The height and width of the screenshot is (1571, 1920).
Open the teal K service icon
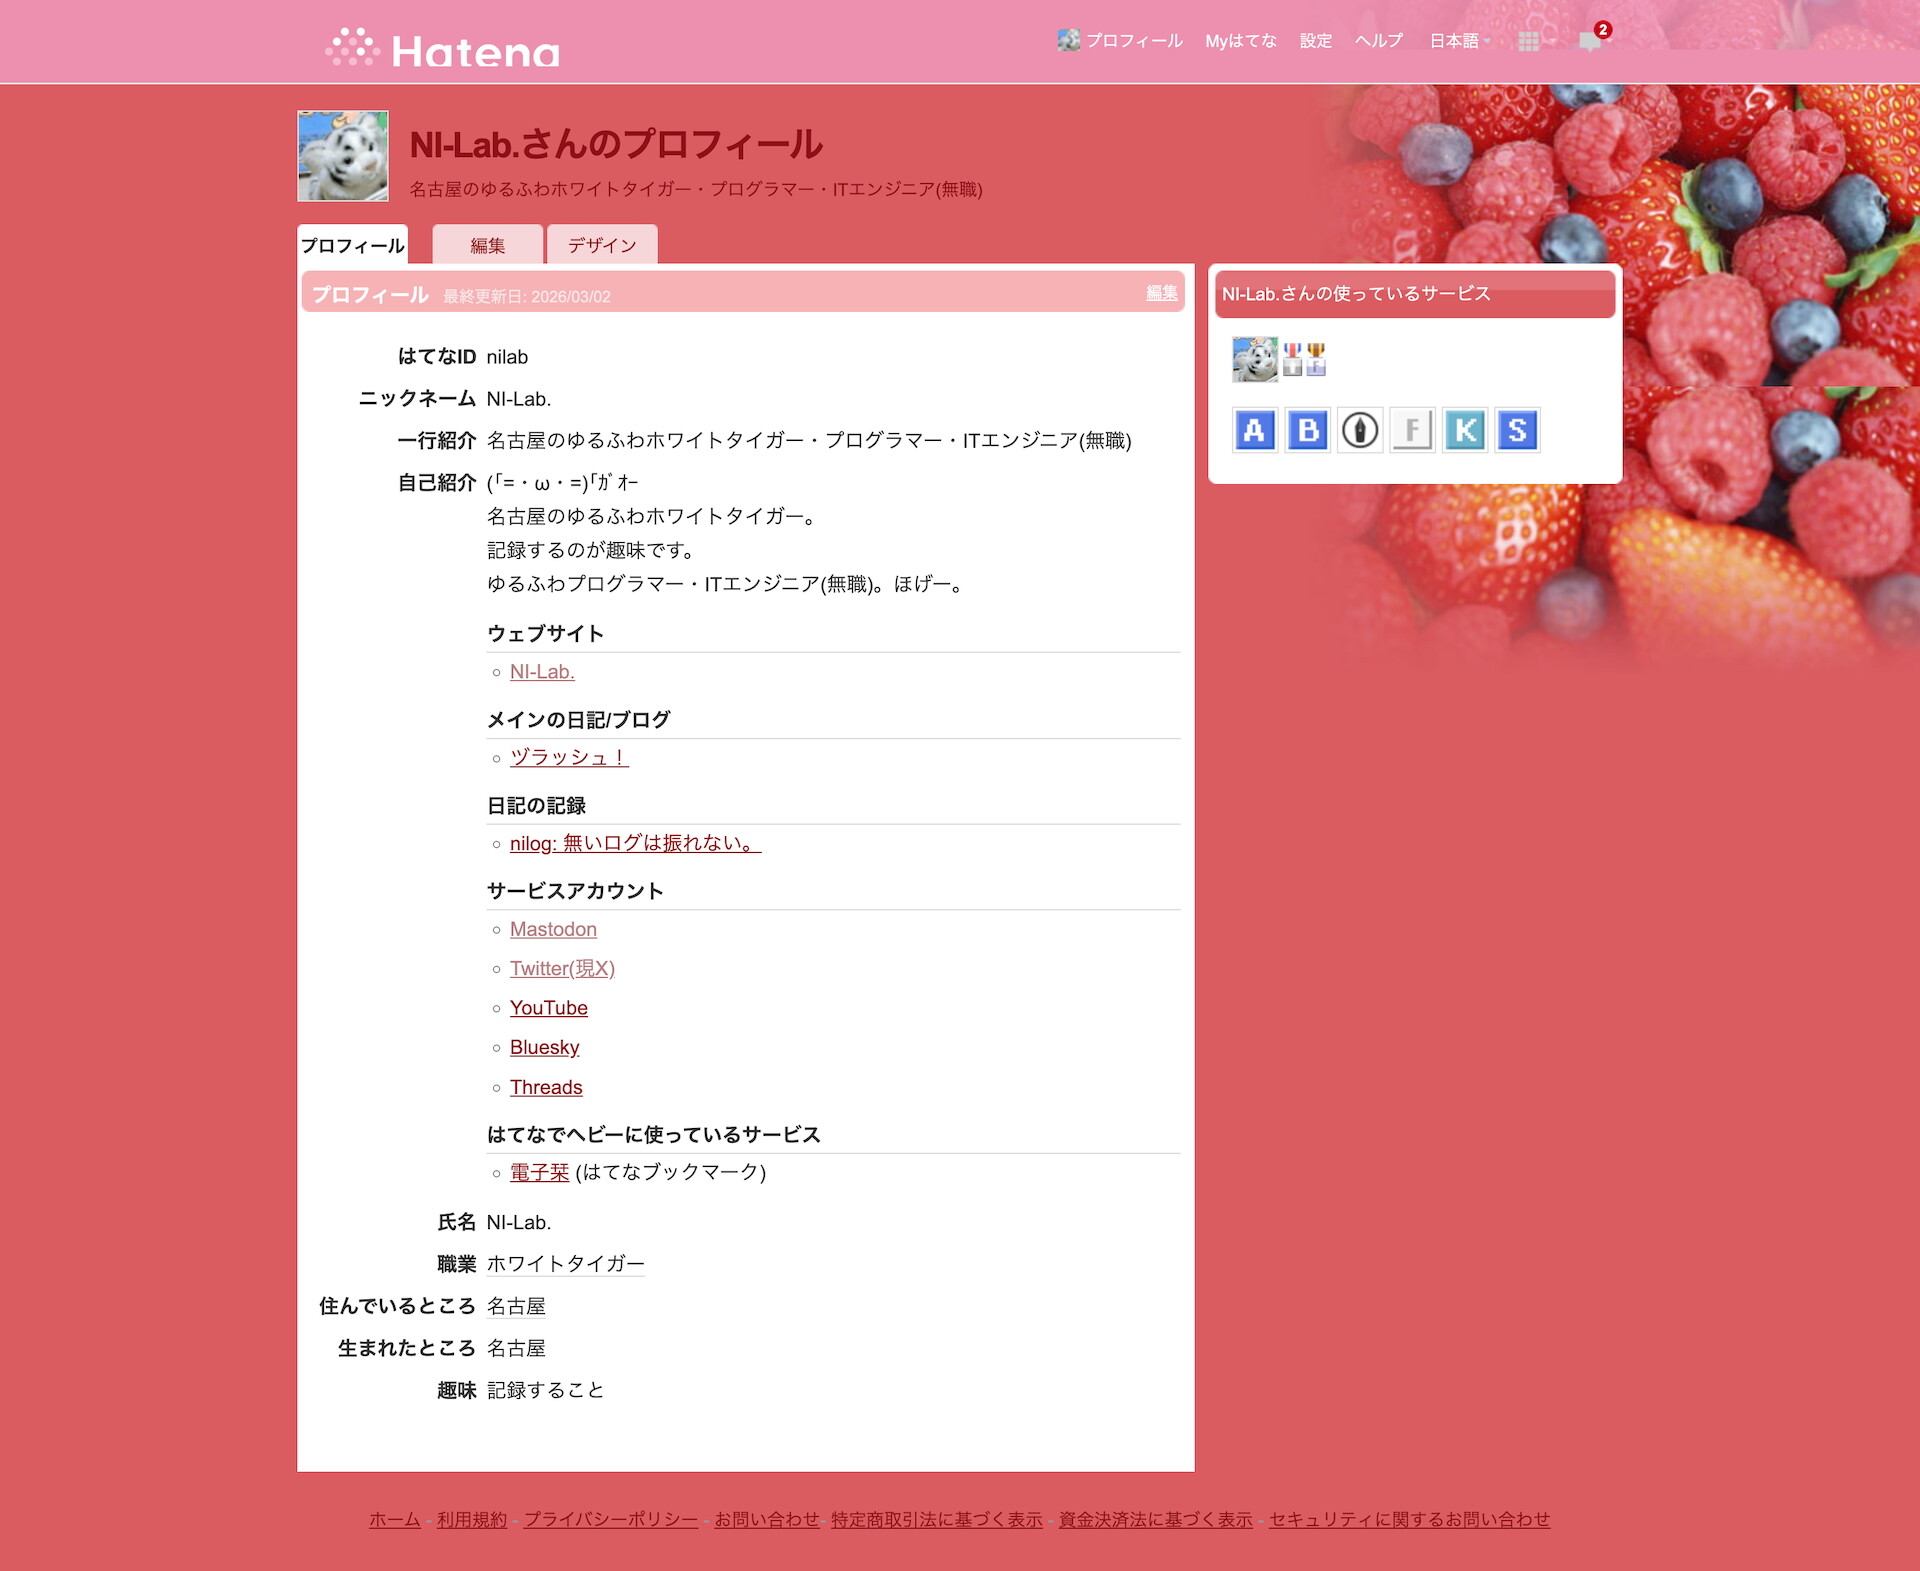click(x=1465, y=430)
